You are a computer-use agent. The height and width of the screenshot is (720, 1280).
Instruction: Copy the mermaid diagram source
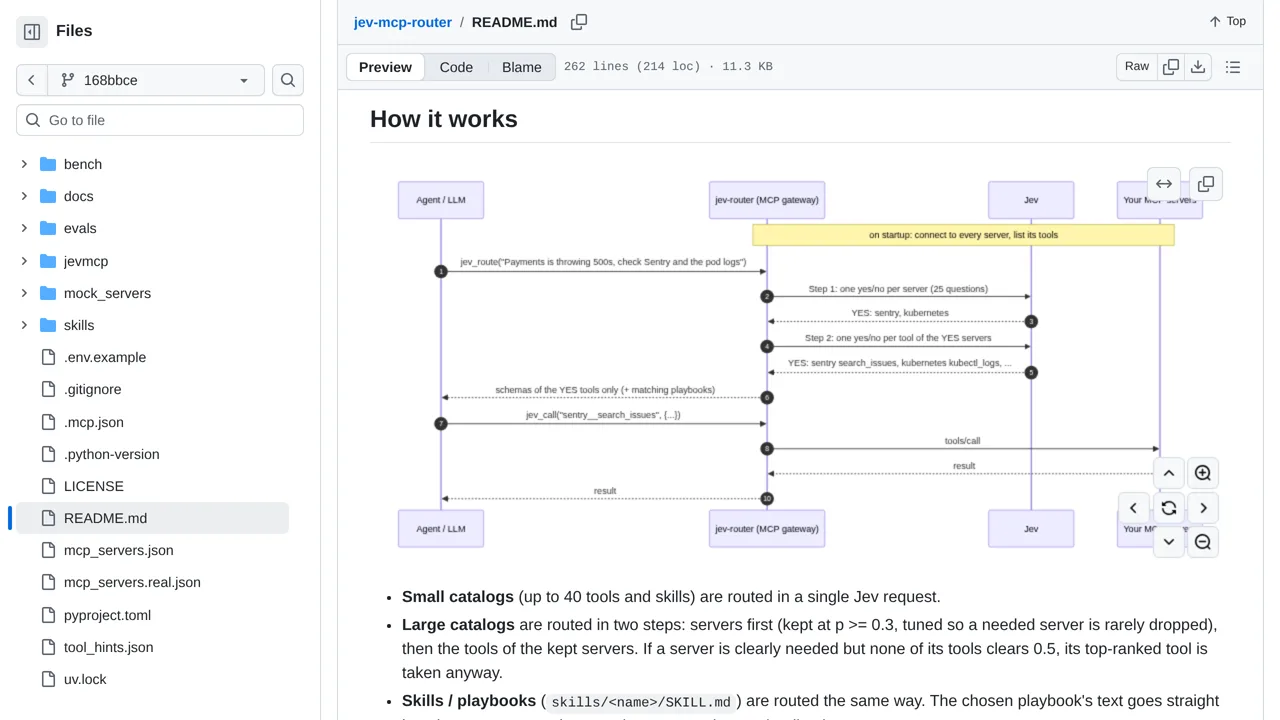point(1206,184)
